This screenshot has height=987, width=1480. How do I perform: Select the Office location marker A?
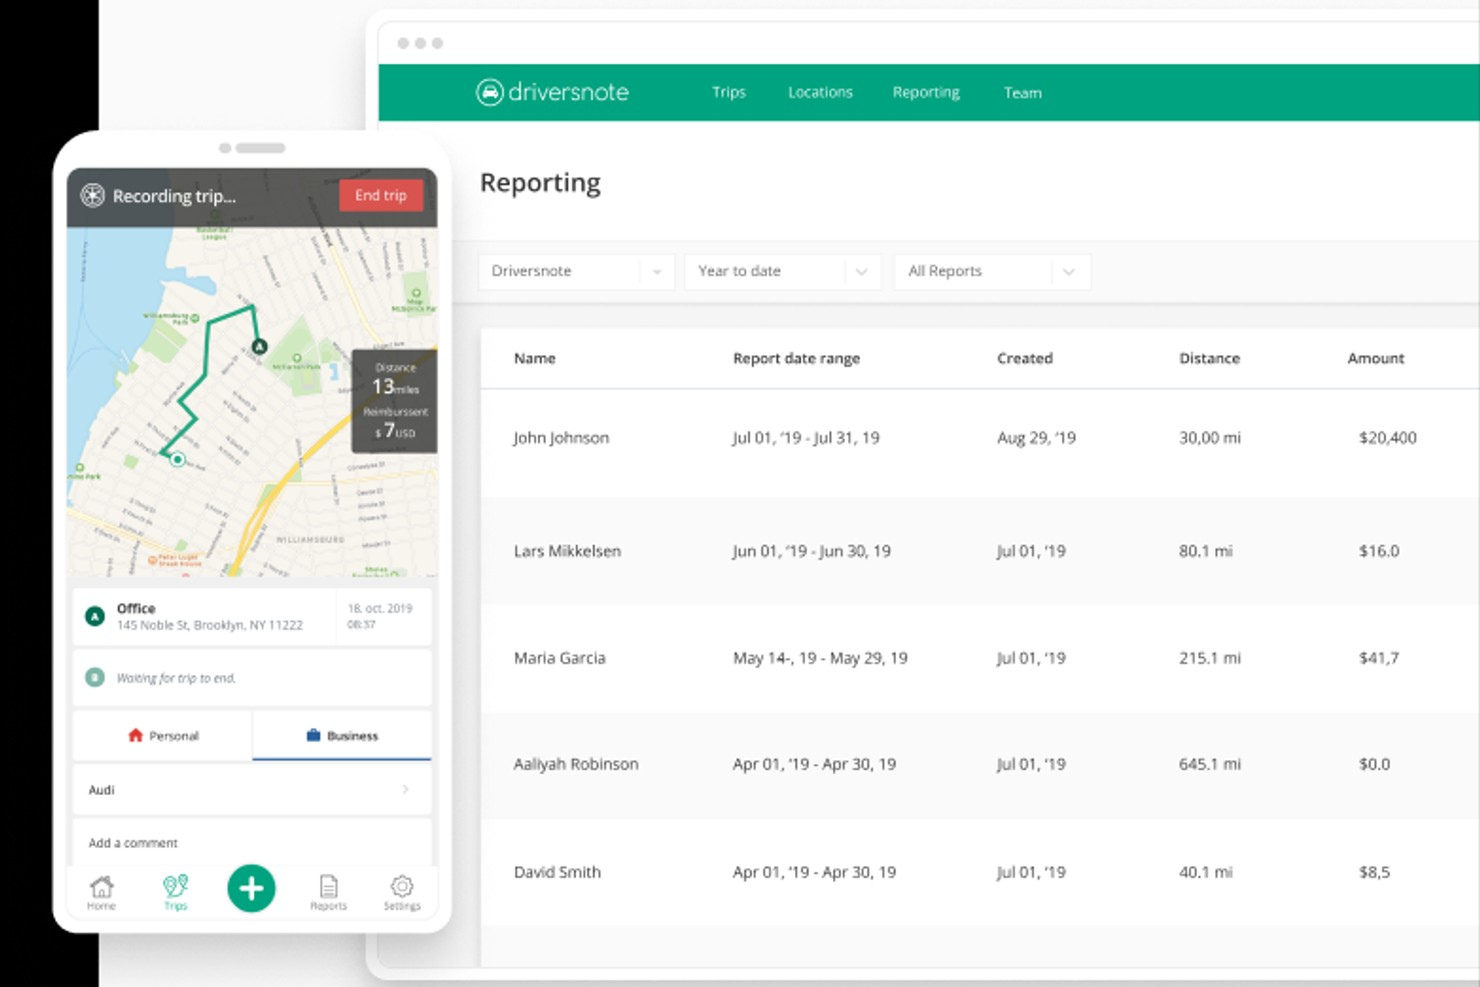click(94, 616)
